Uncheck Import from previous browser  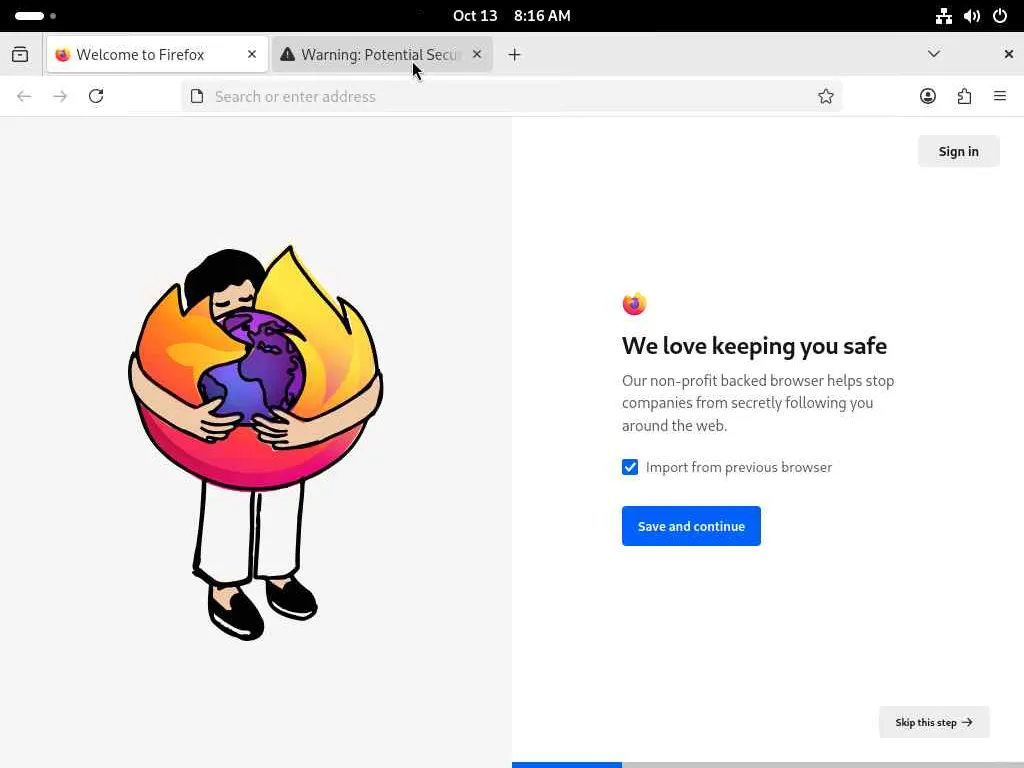[x=630, y=467]
